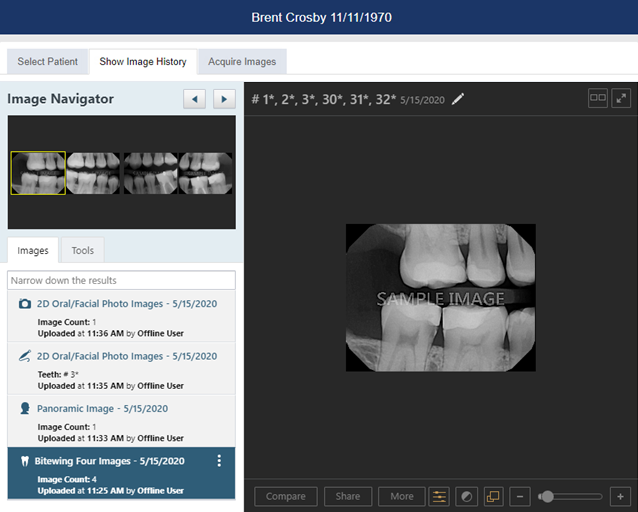Zoom in with plus button
The height and width of the screenshot is (512, 638).
point(621,497)
